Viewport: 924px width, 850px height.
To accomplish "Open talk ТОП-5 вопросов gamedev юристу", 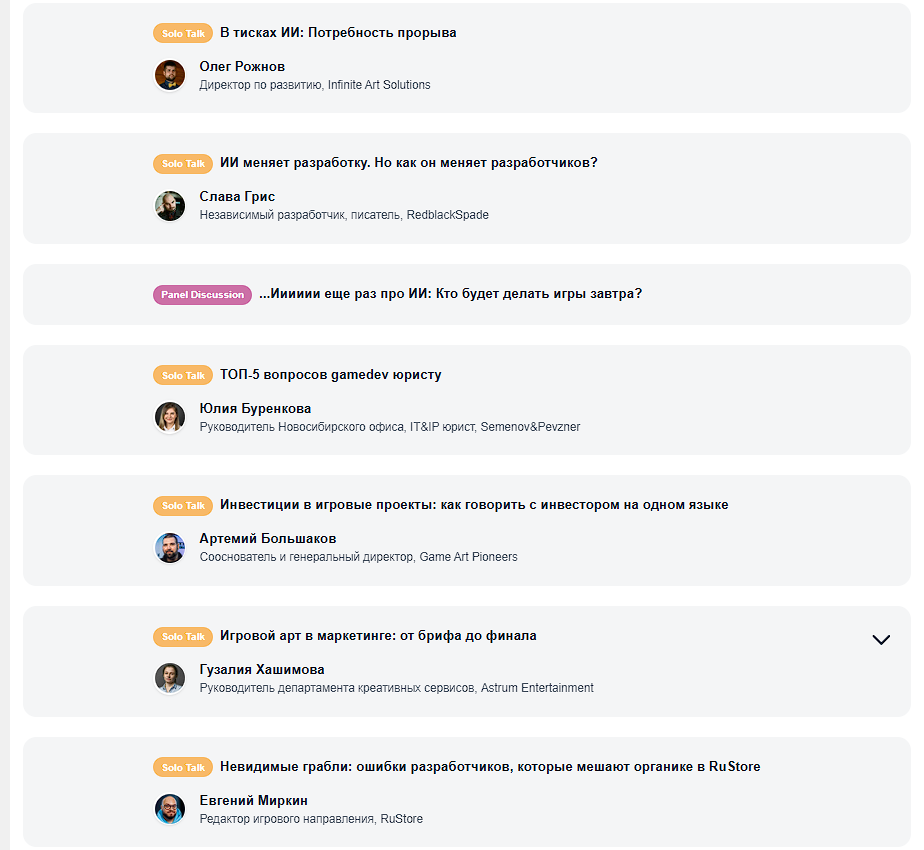I will click(x=331, y=375).
